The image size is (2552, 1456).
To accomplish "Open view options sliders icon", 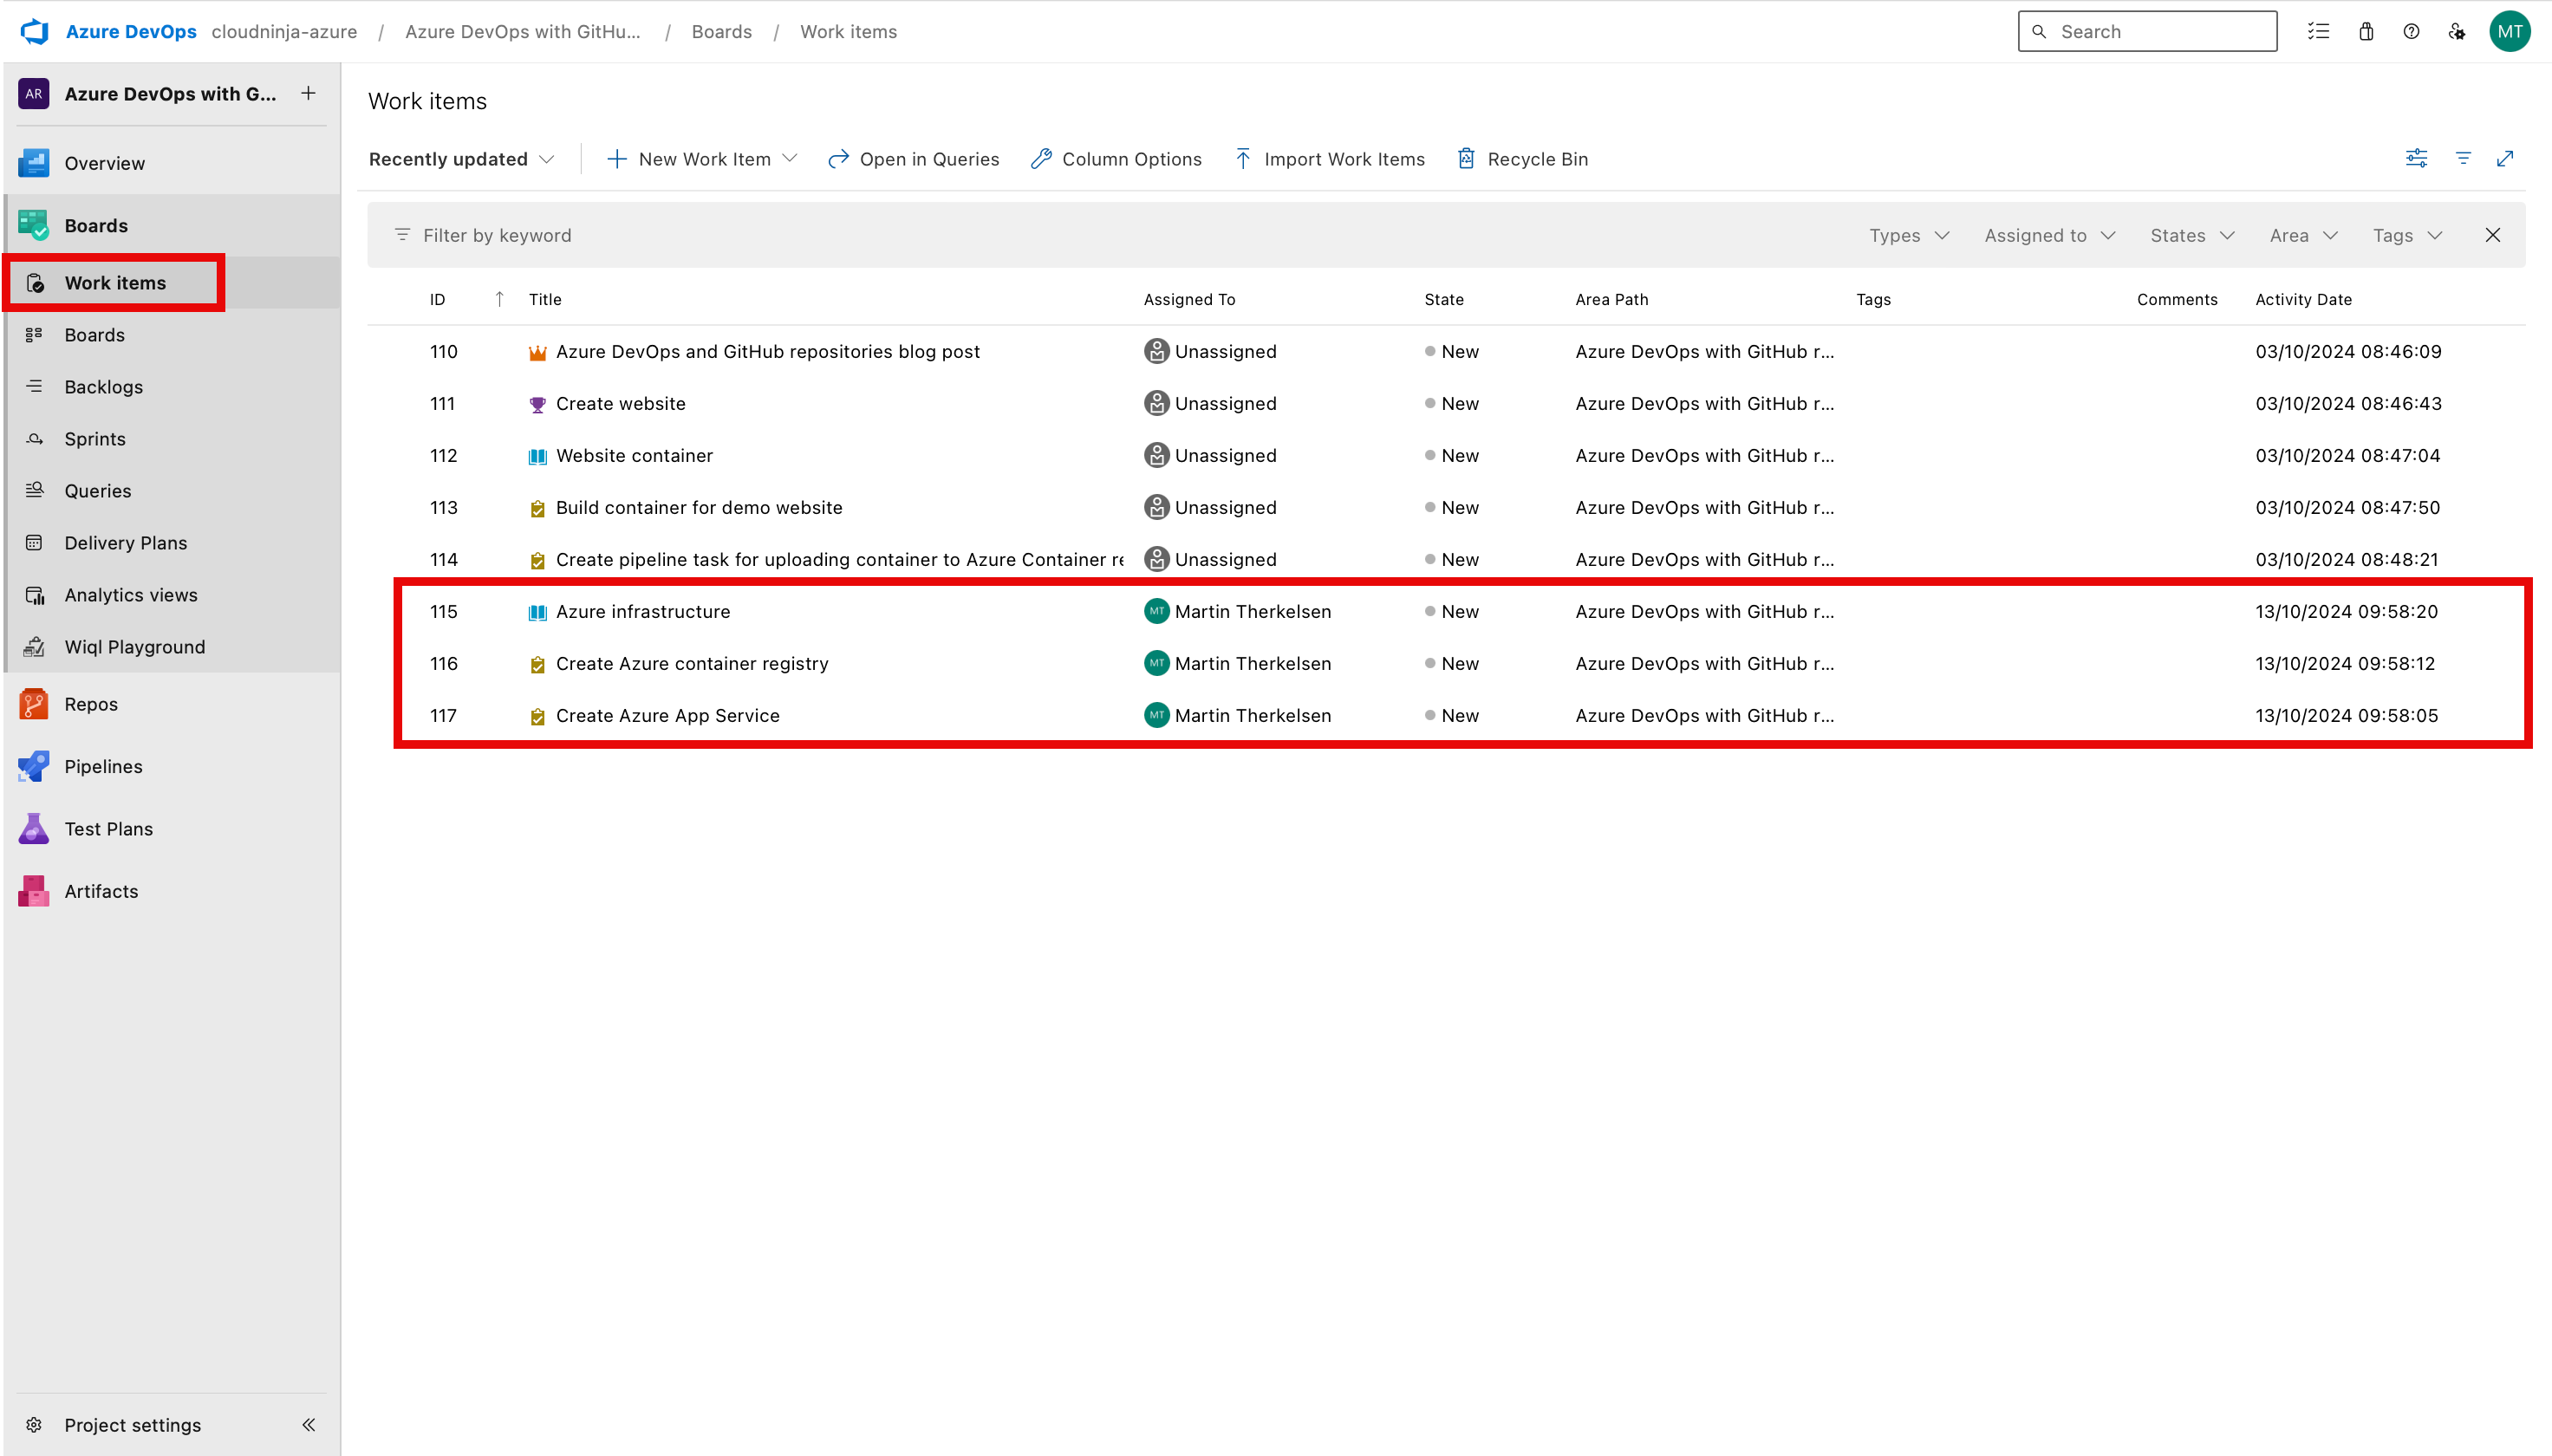I will coord(2416,158).
